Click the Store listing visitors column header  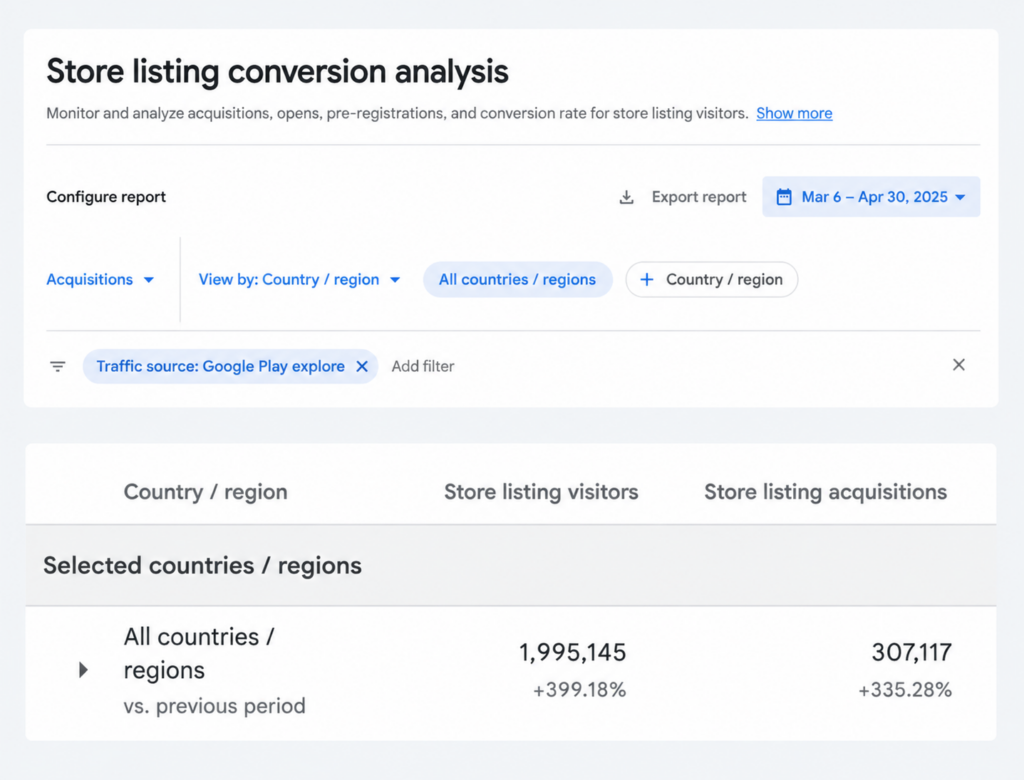(x=541, y=491)
